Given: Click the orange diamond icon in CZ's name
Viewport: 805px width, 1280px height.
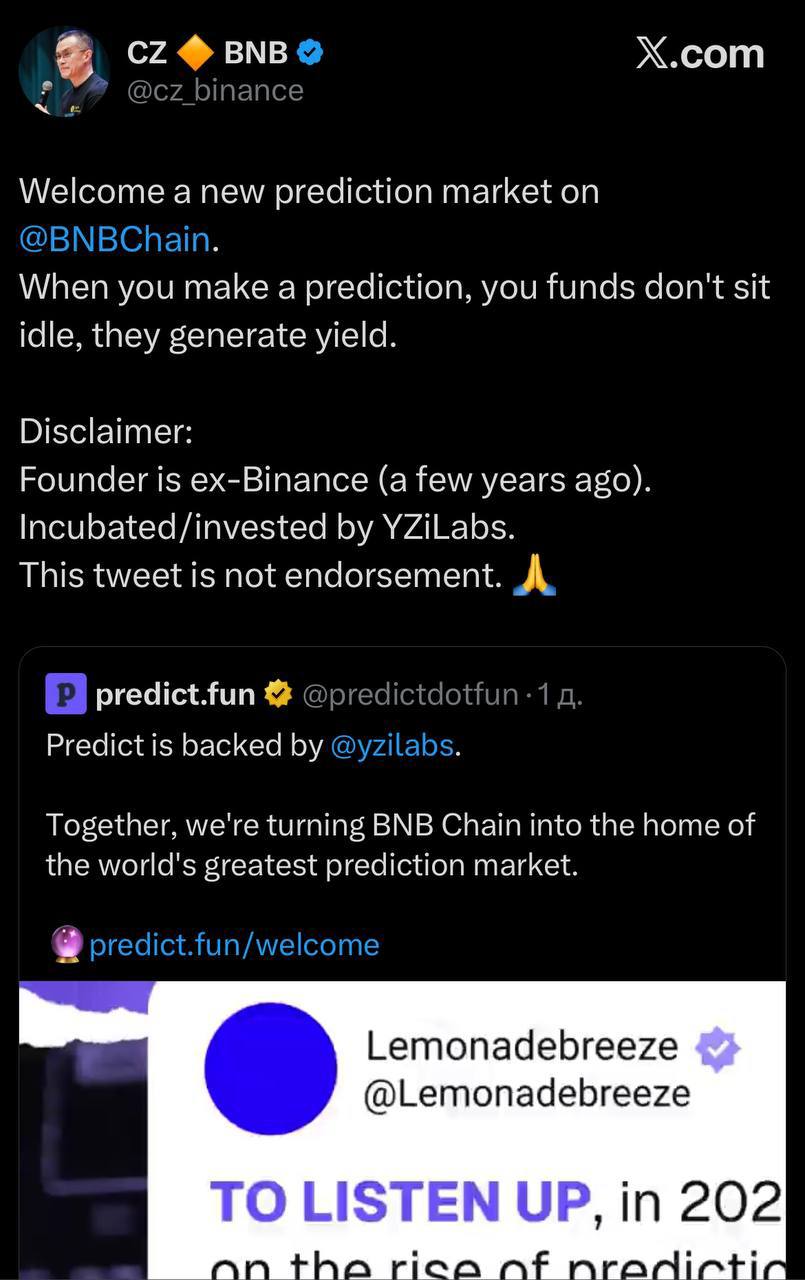Looking at the screenshot, I should (195, 52).
